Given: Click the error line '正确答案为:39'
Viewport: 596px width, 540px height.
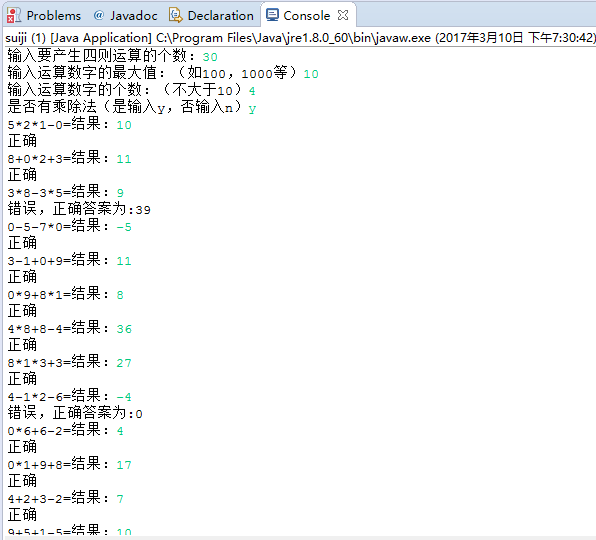Looking at the screenshot, I should pos(79,209).
